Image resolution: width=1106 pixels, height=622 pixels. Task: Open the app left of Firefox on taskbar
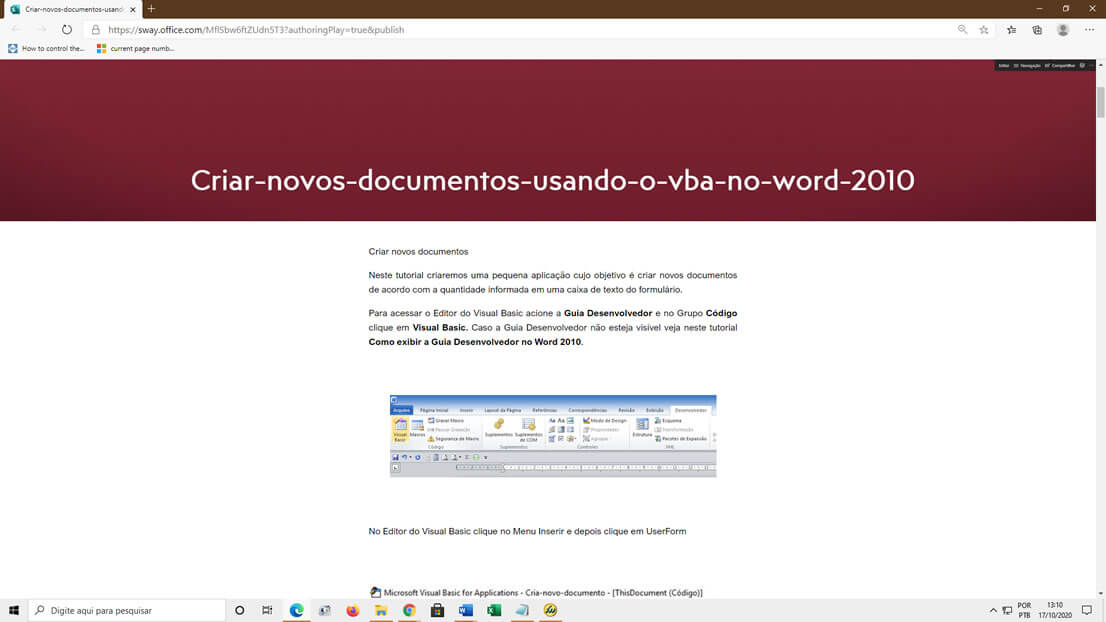pyautogui.click(x=324, y=610)
